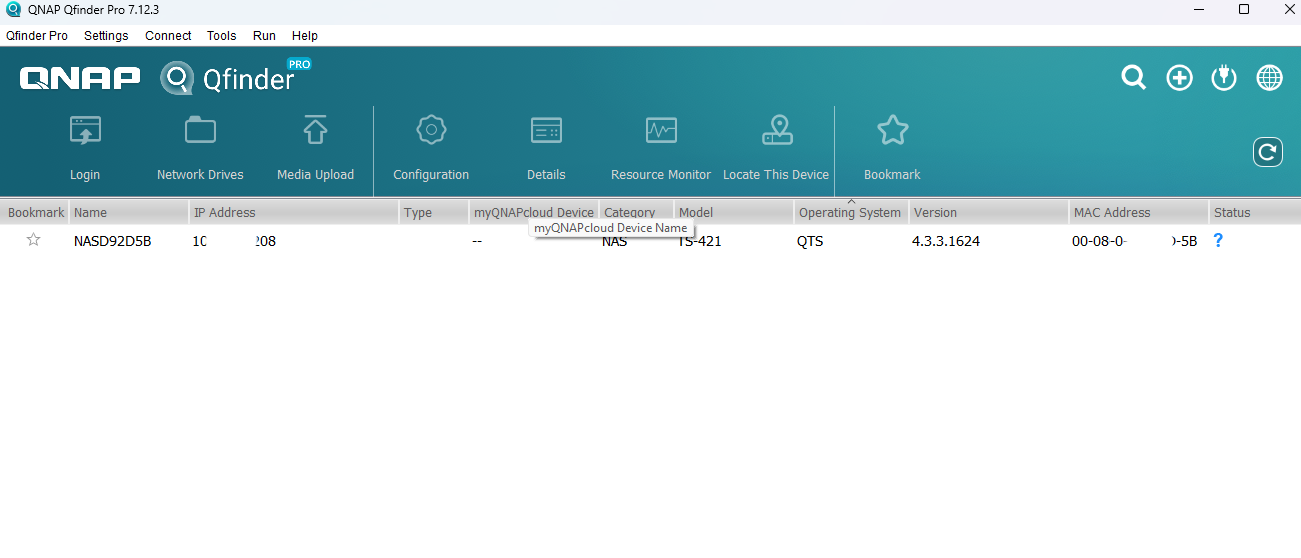Select device name NASD92D5B
Viewport: 1301px width, 558px height.
[112, 241]
